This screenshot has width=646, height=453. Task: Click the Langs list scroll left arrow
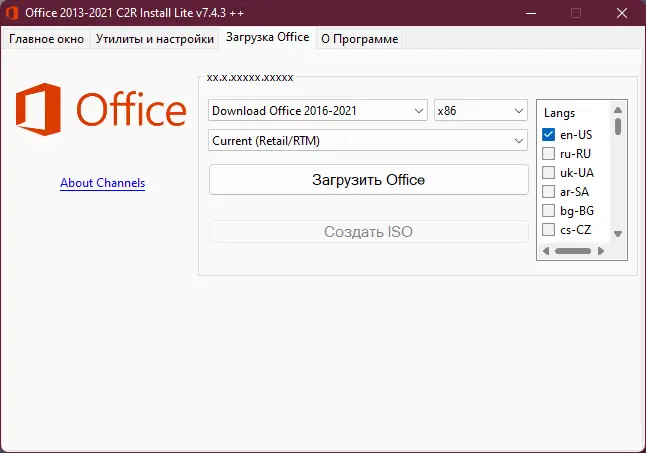point(546,251)
